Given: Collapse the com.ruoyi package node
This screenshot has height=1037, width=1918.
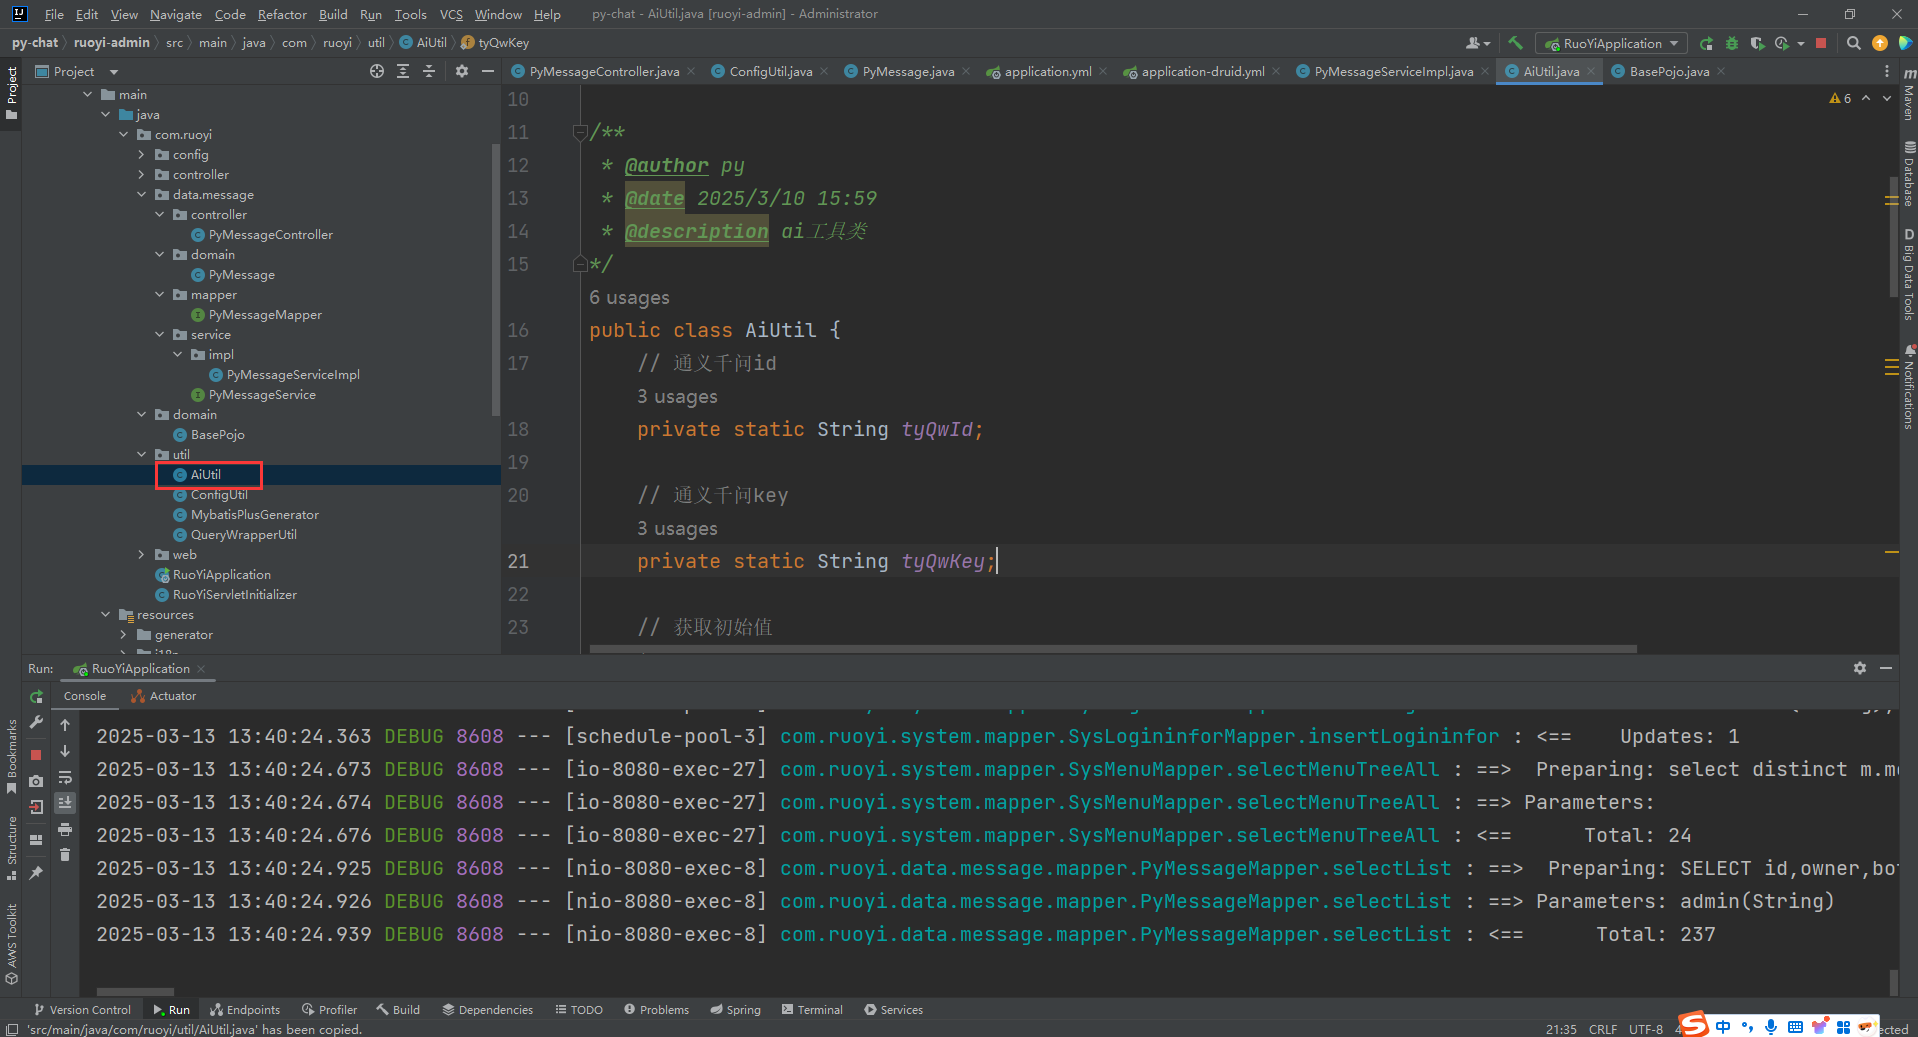Looking at the screenshot, I should tap(124, 135).
